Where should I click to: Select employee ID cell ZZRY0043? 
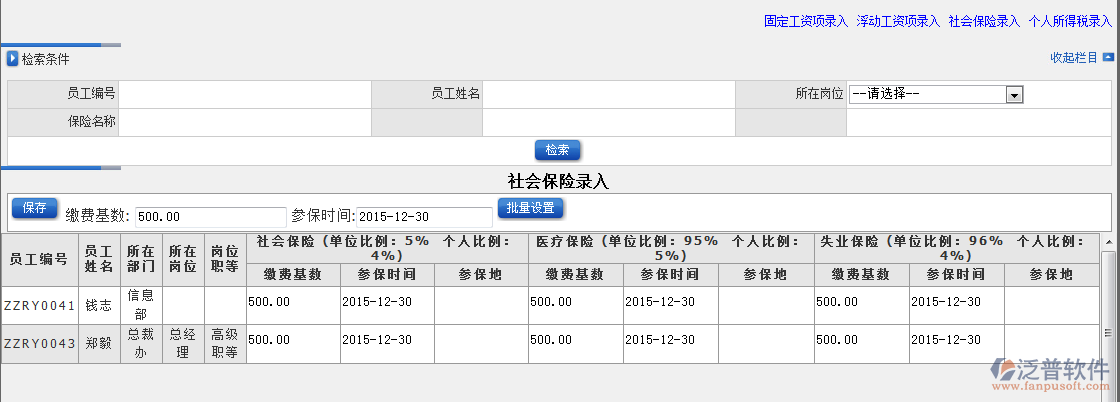[39, 344]
